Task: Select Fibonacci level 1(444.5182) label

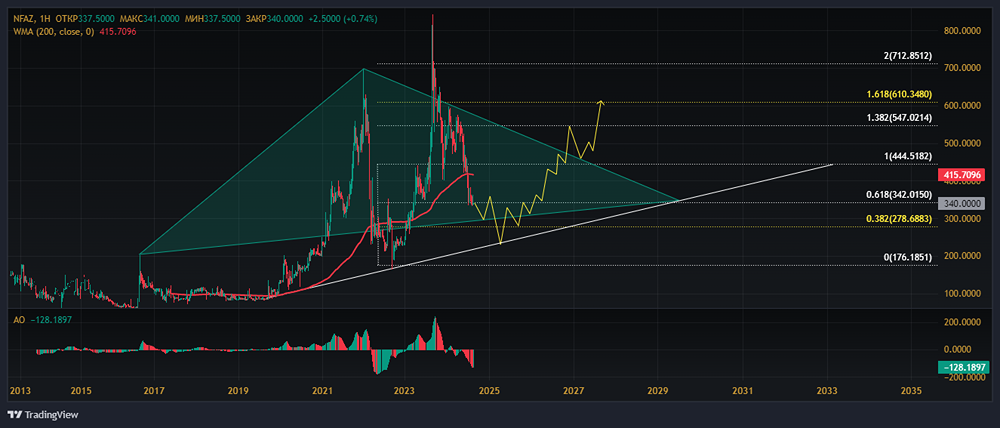Action: [x=906, y=156]
